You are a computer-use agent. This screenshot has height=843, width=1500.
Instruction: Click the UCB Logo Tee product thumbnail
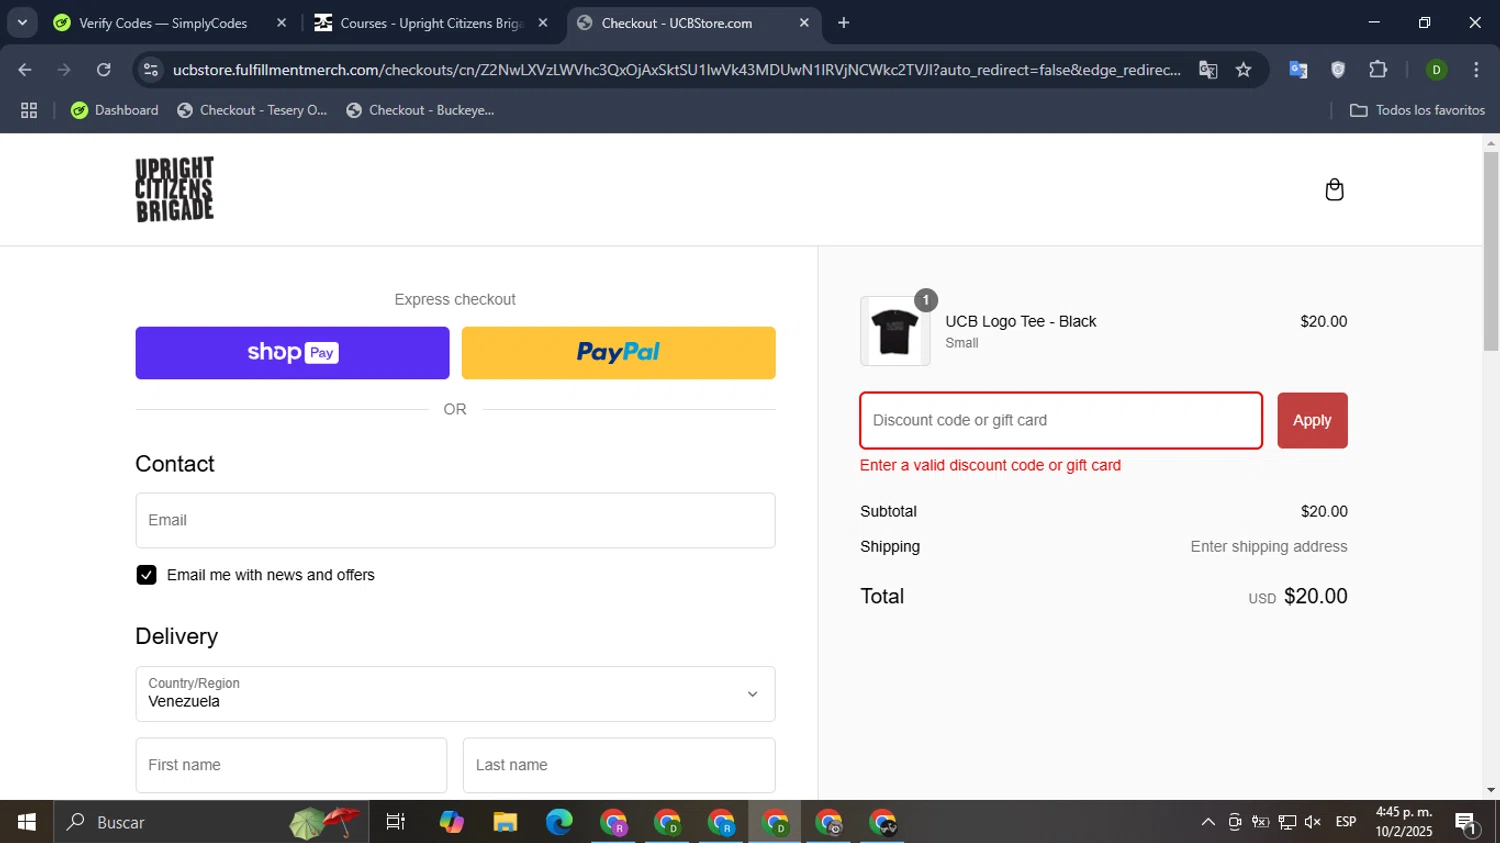[x=894, y=331]
